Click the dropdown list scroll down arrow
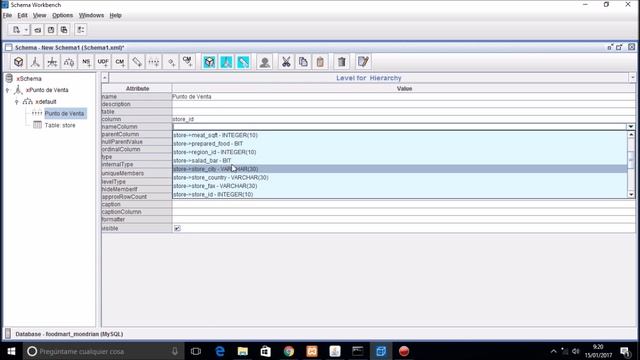The width and height of the screenshot is (640, 360). coord(631,194)
